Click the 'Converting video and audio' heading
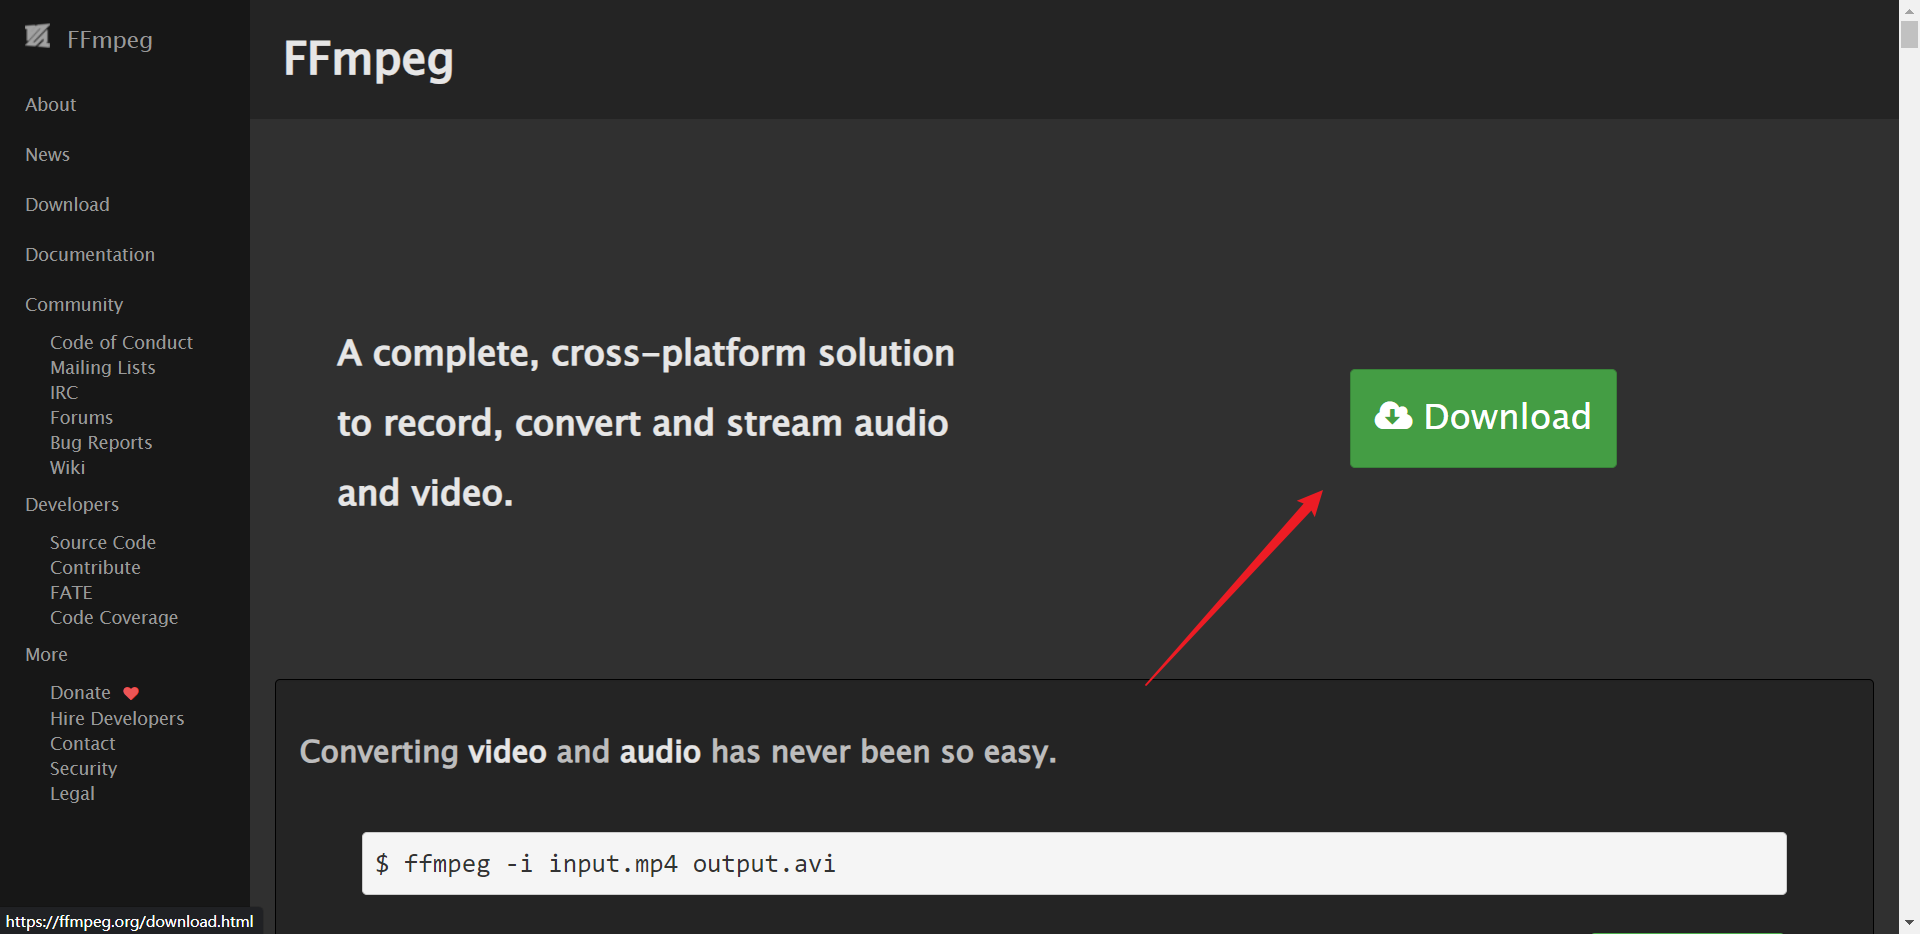1920x934 pixels. (x=678, y=751)
